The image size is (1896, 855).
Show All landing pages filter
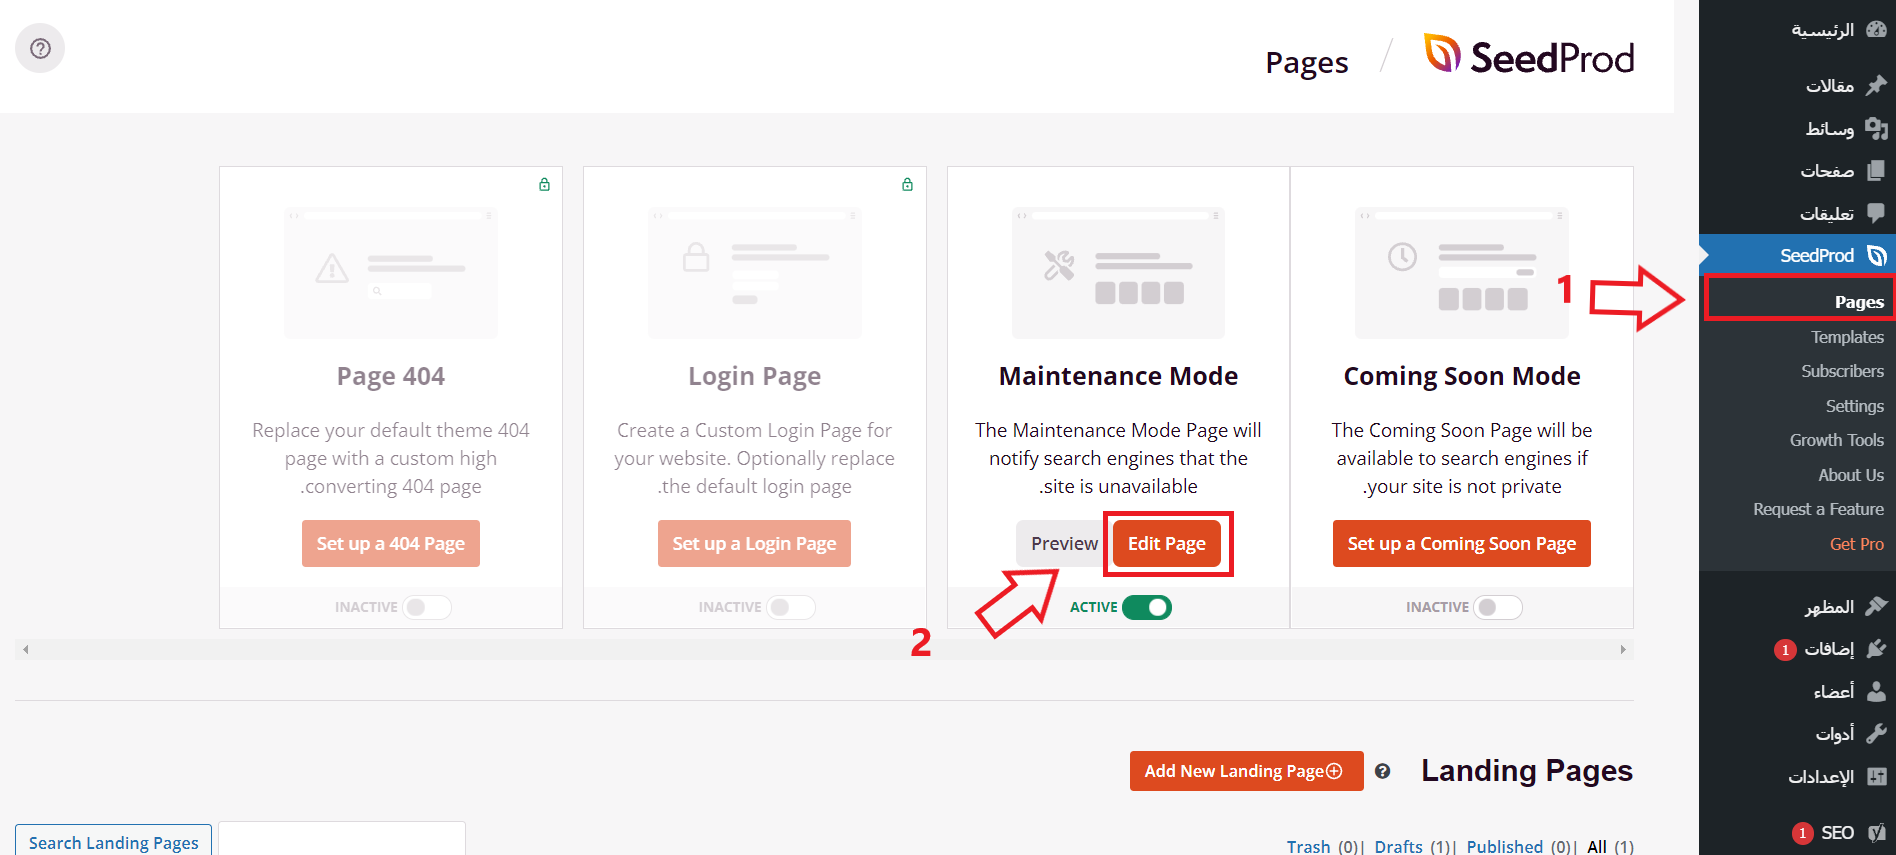tap(1597, 847)
